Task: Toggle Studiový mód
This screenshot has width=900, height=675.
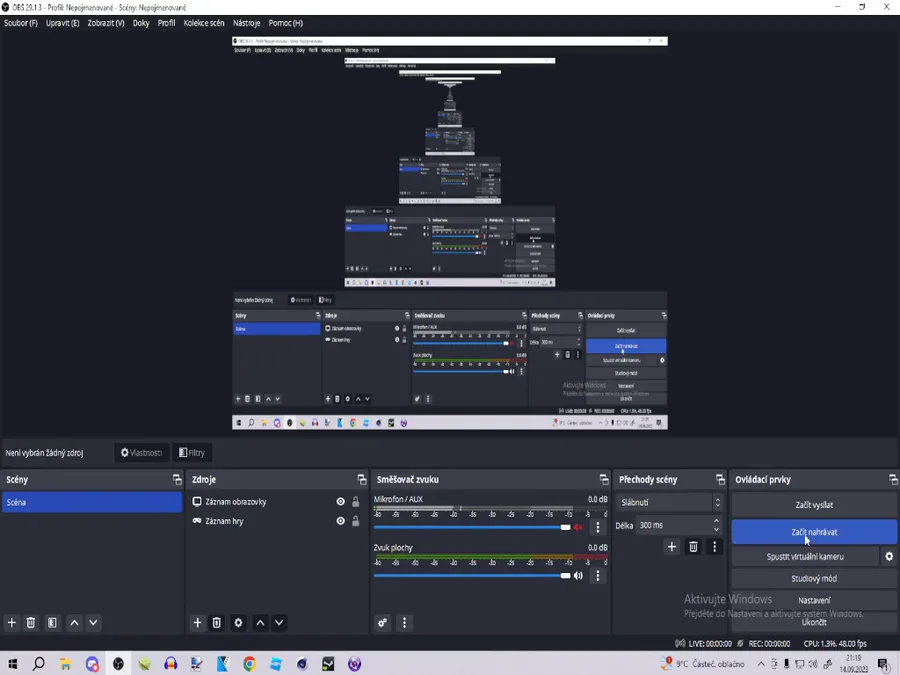Action: point(814,579)
